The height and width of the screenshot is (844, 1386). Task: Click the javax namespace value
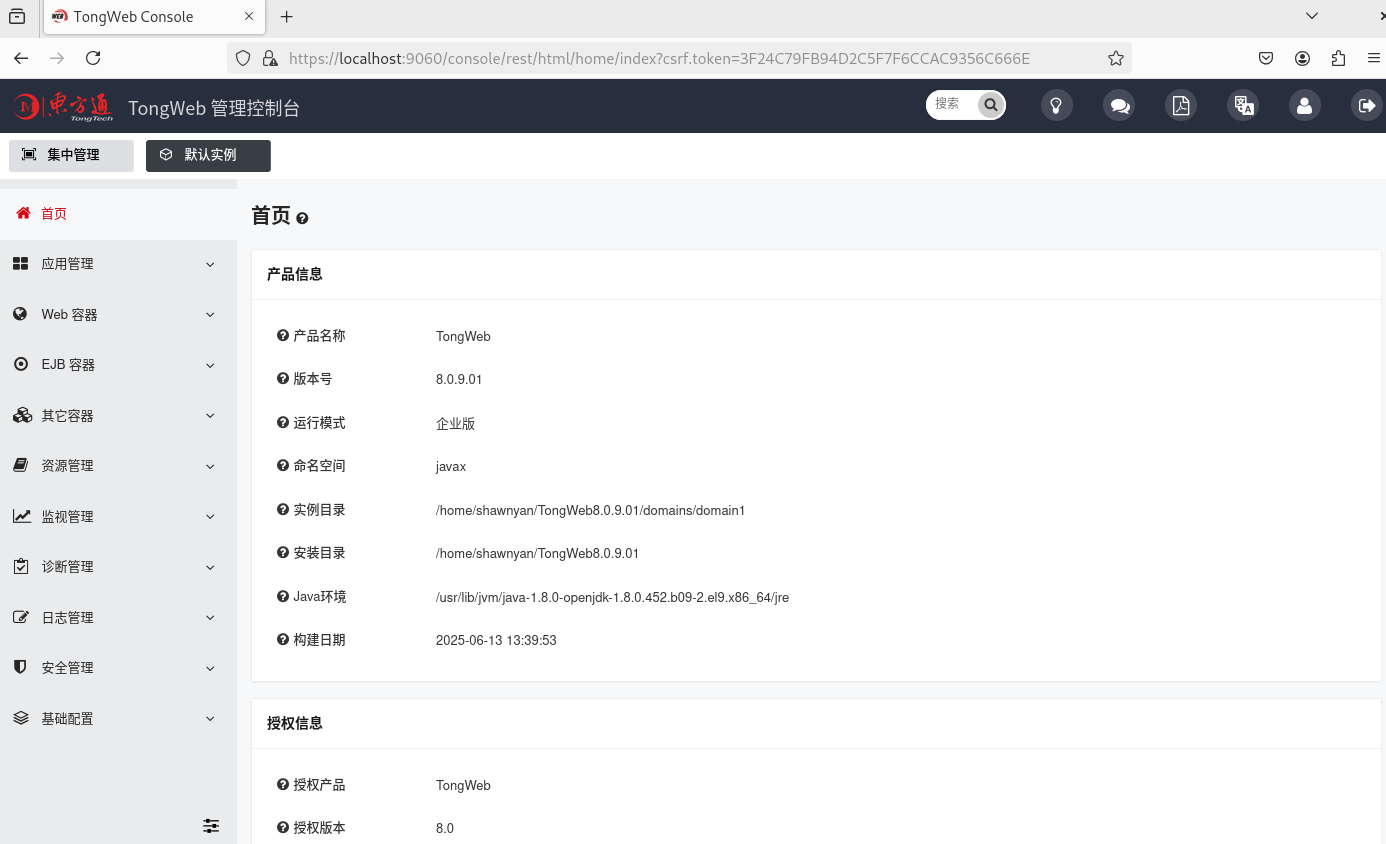click(451, 467)
